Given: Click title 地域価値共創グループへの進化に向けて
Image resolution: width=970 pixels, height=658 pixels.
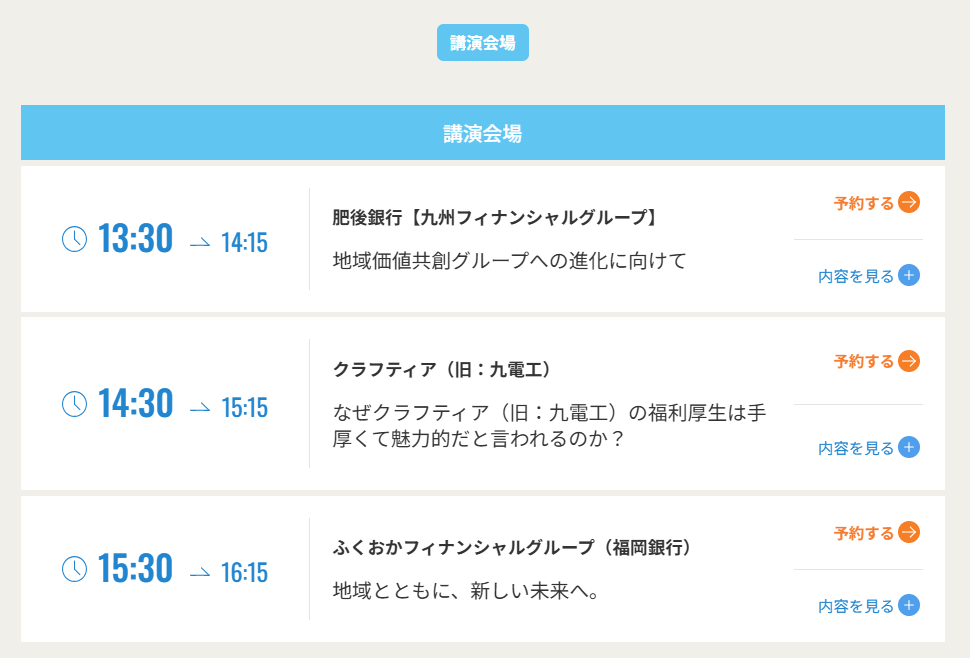Looking at the screenshot, I should point(510,261).
